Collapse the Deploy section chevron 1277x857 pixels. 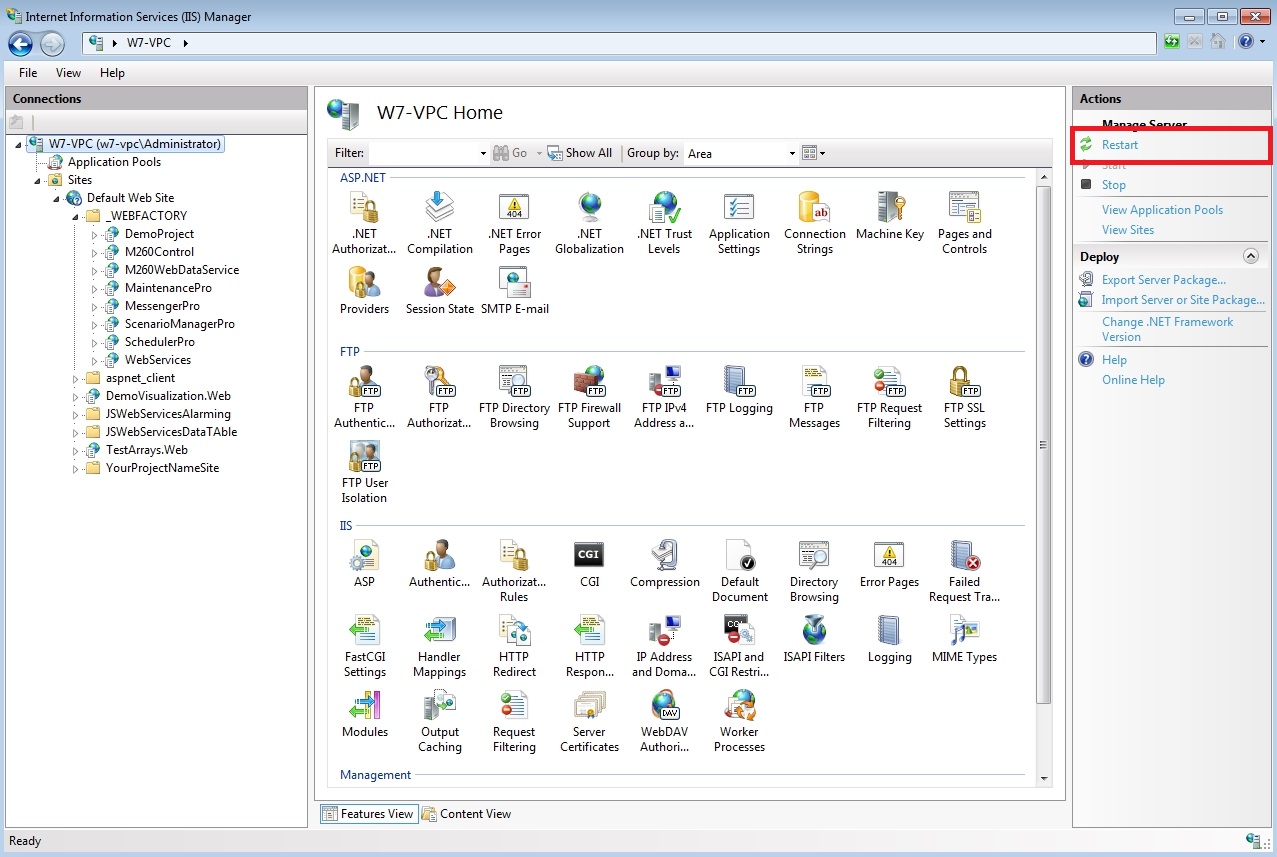[1250, 257]
